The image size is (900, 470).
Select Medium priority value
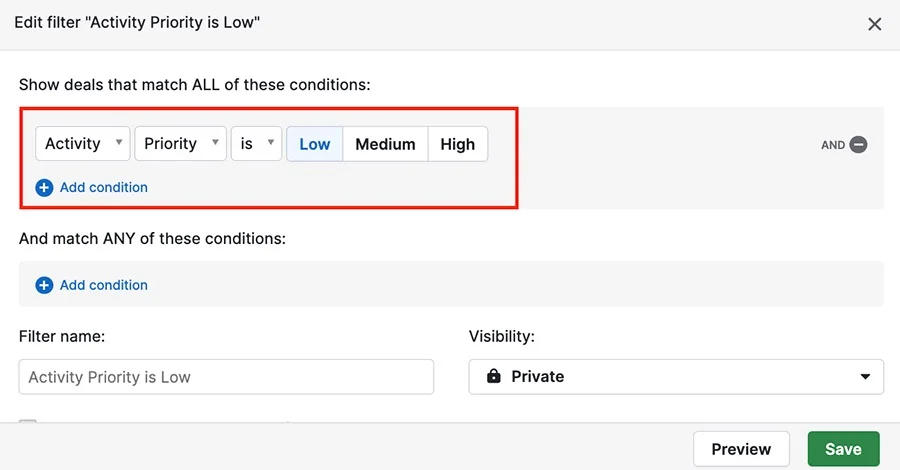coord(385,144)
